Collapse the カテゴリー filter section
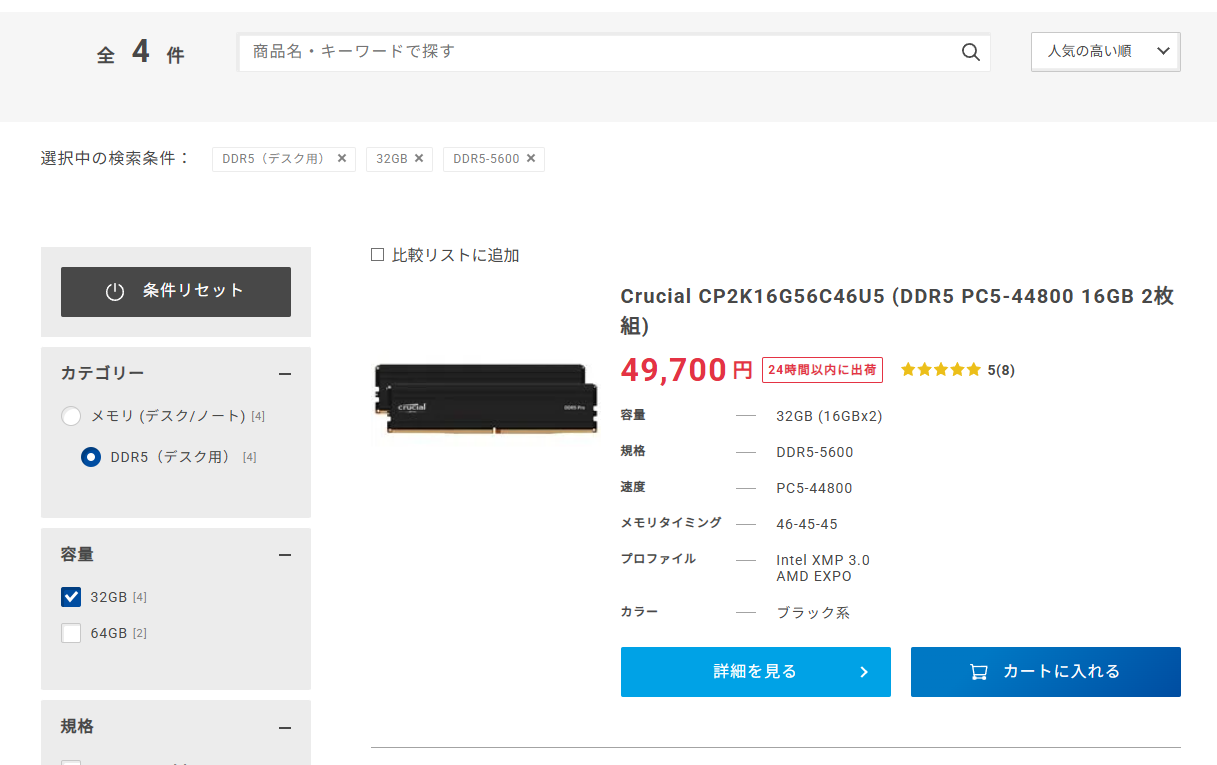The image size is (1217, 765). click(x=285, y=374)
